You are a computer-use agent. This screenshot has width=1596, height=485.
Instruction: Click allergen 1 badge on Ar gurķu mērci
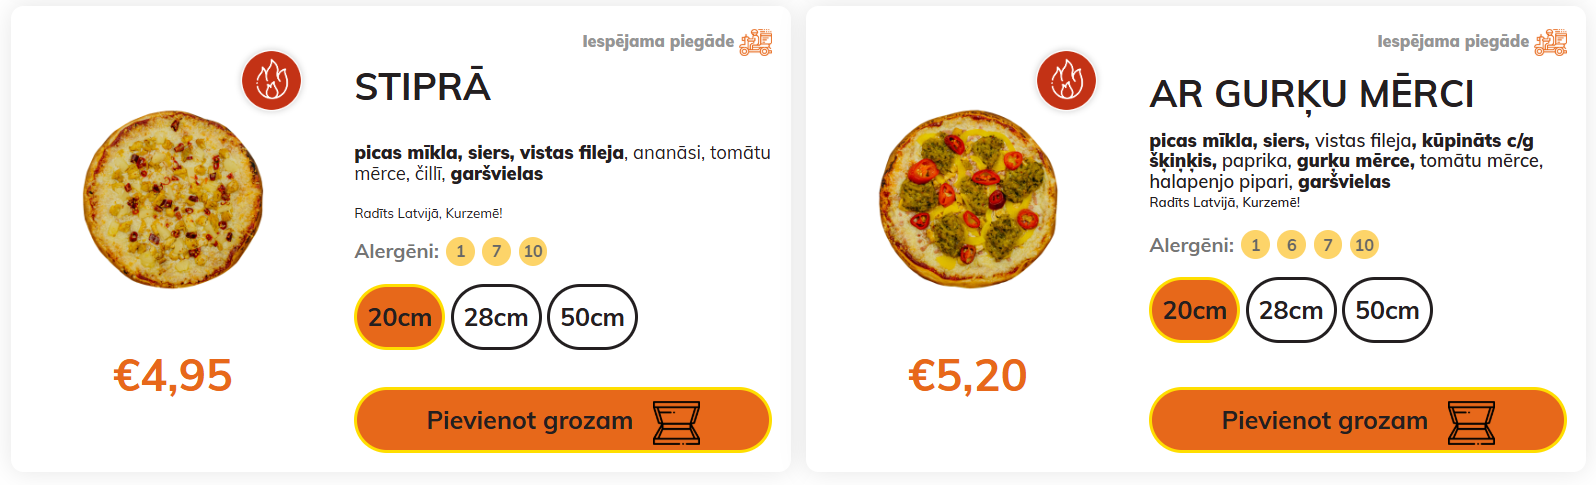point(1255,245)
